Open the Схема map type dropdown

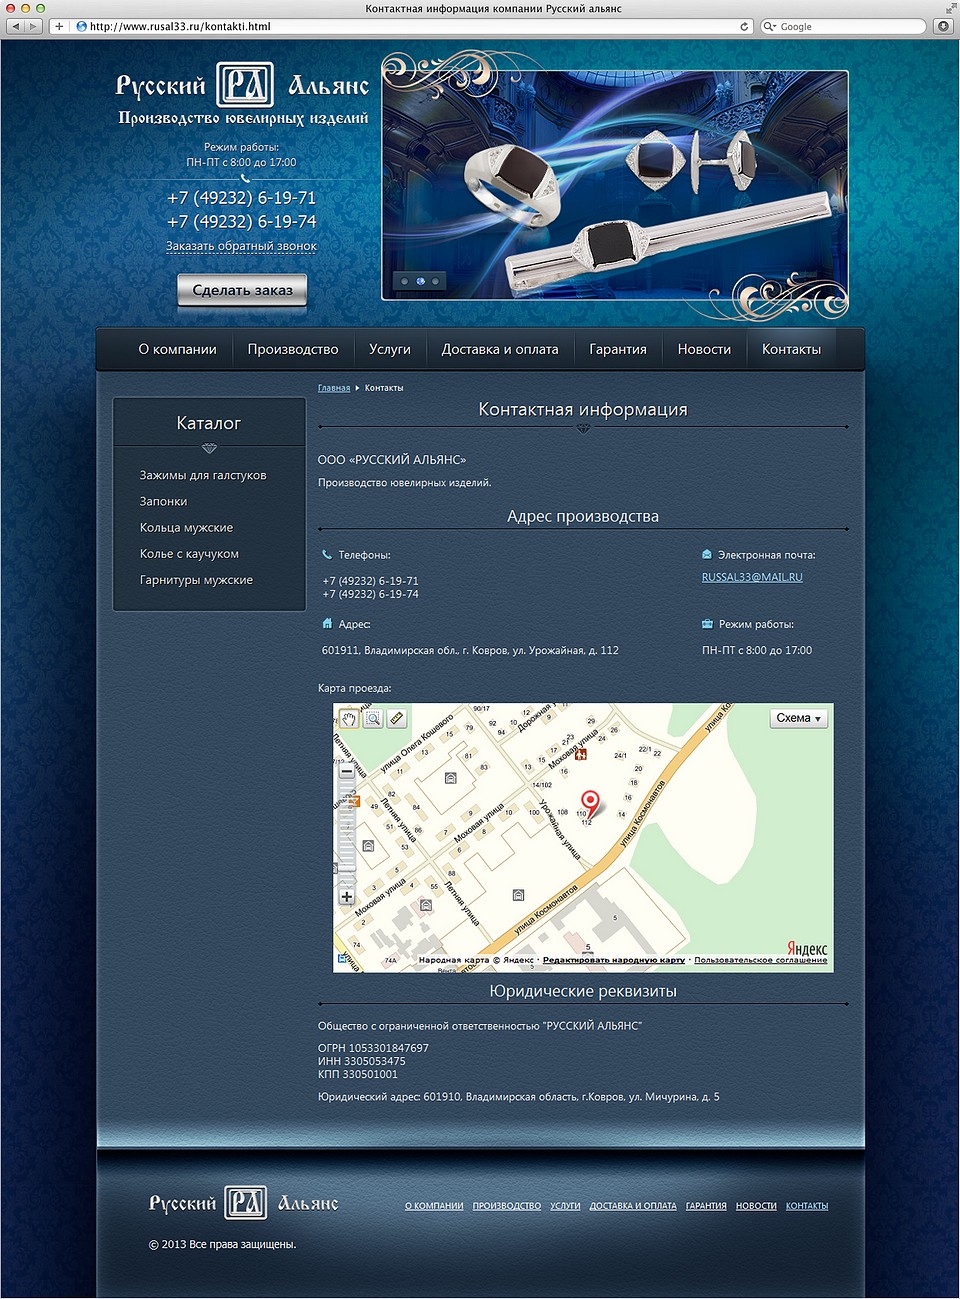pos(799,718)
